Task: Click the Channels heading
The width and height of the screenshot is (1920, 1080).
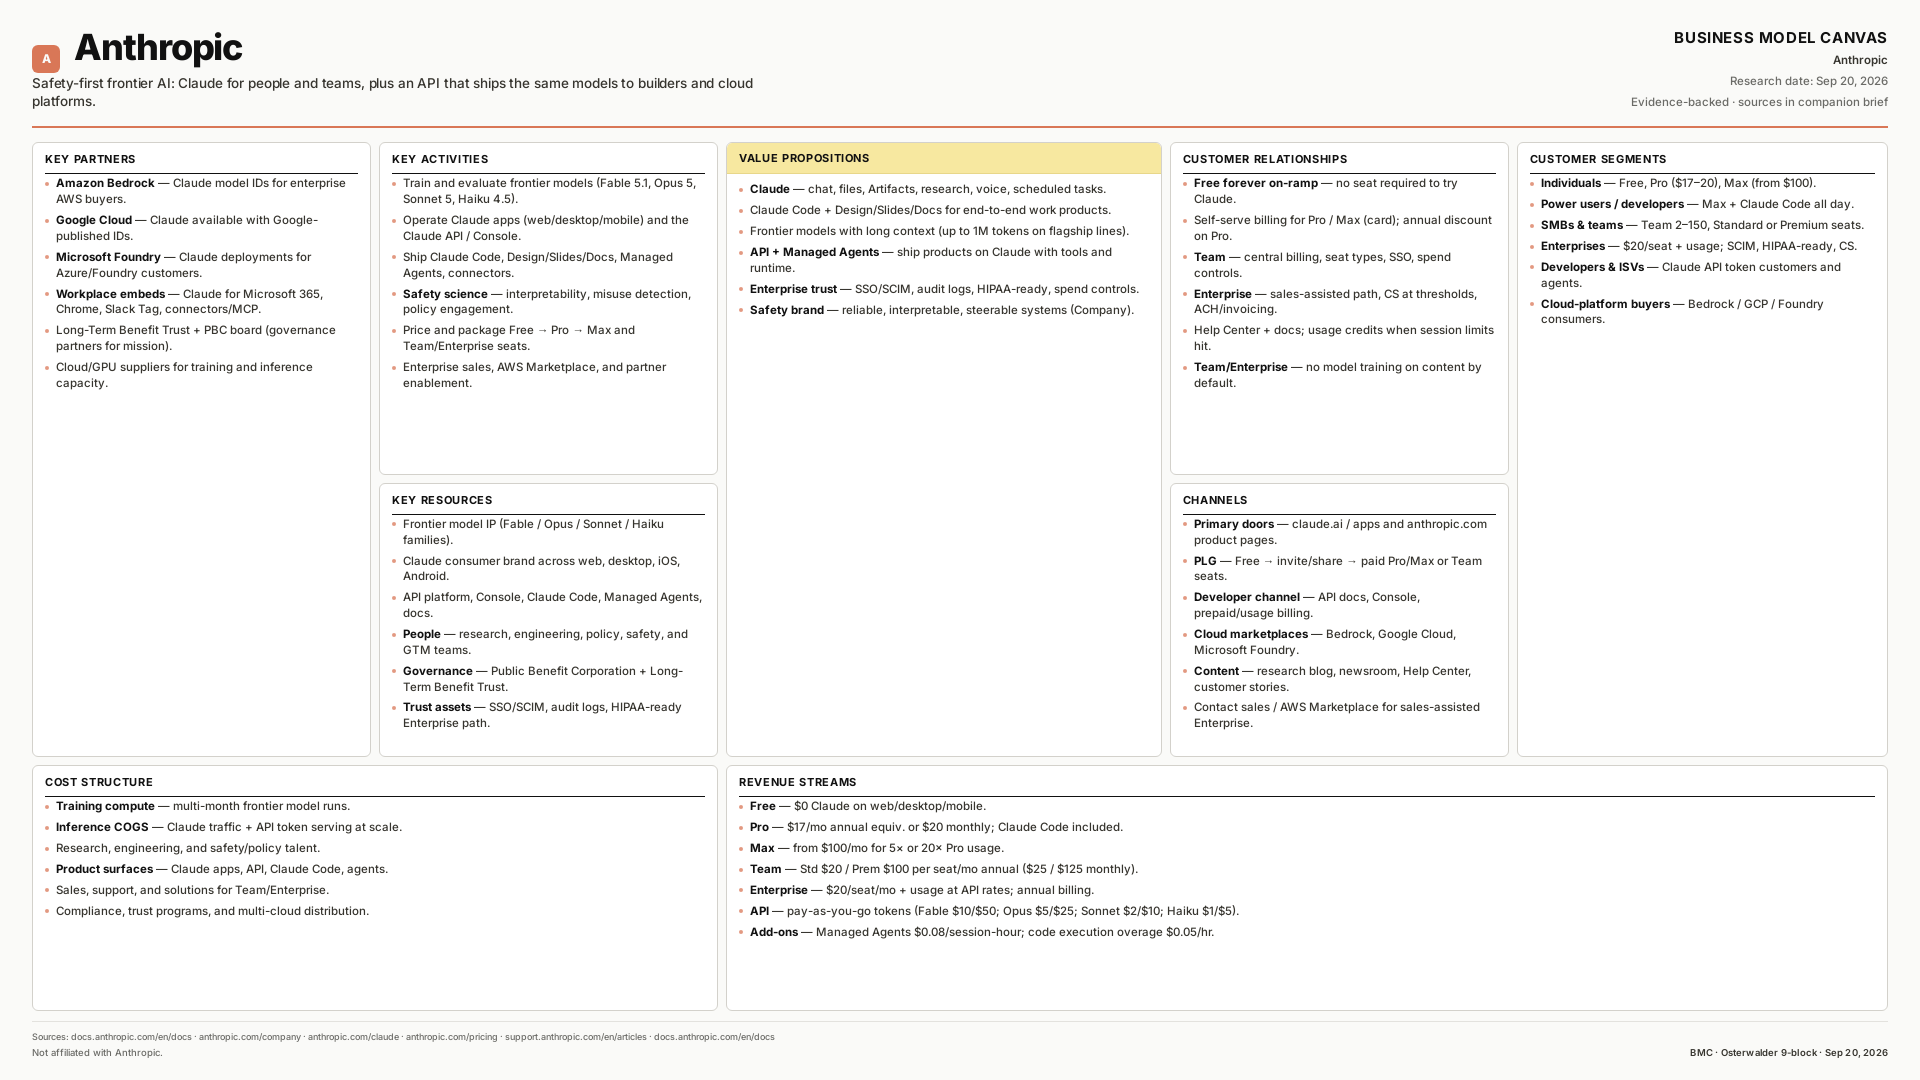Action: click(1215, 500)
